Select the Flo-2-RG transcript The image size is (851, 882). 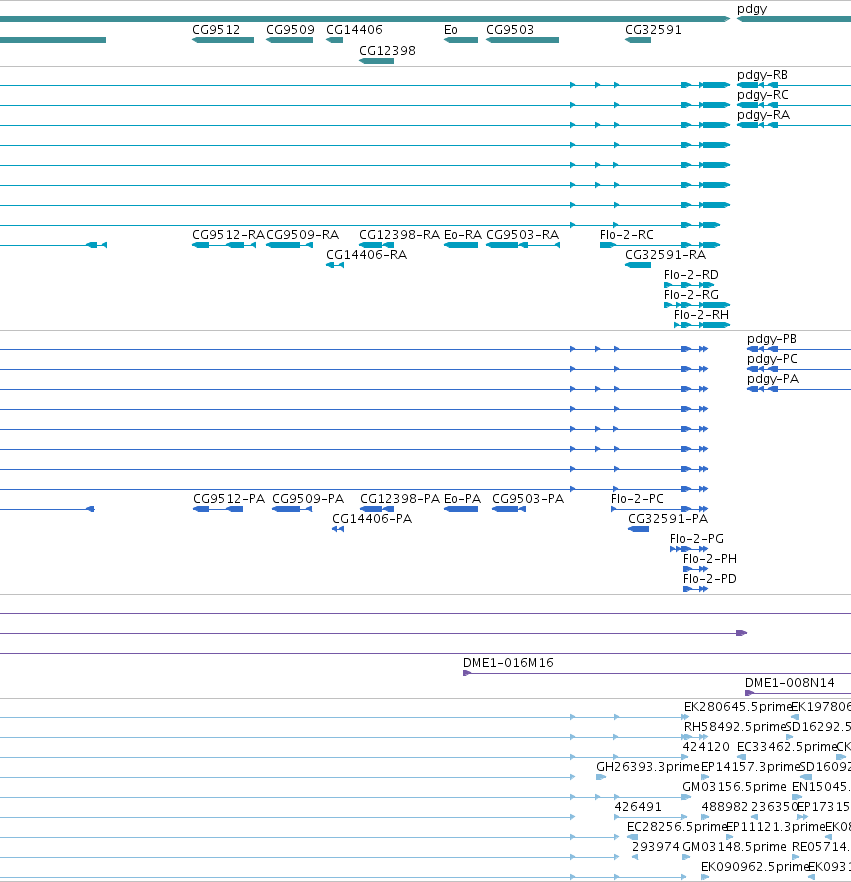click(x=697, y=305)
